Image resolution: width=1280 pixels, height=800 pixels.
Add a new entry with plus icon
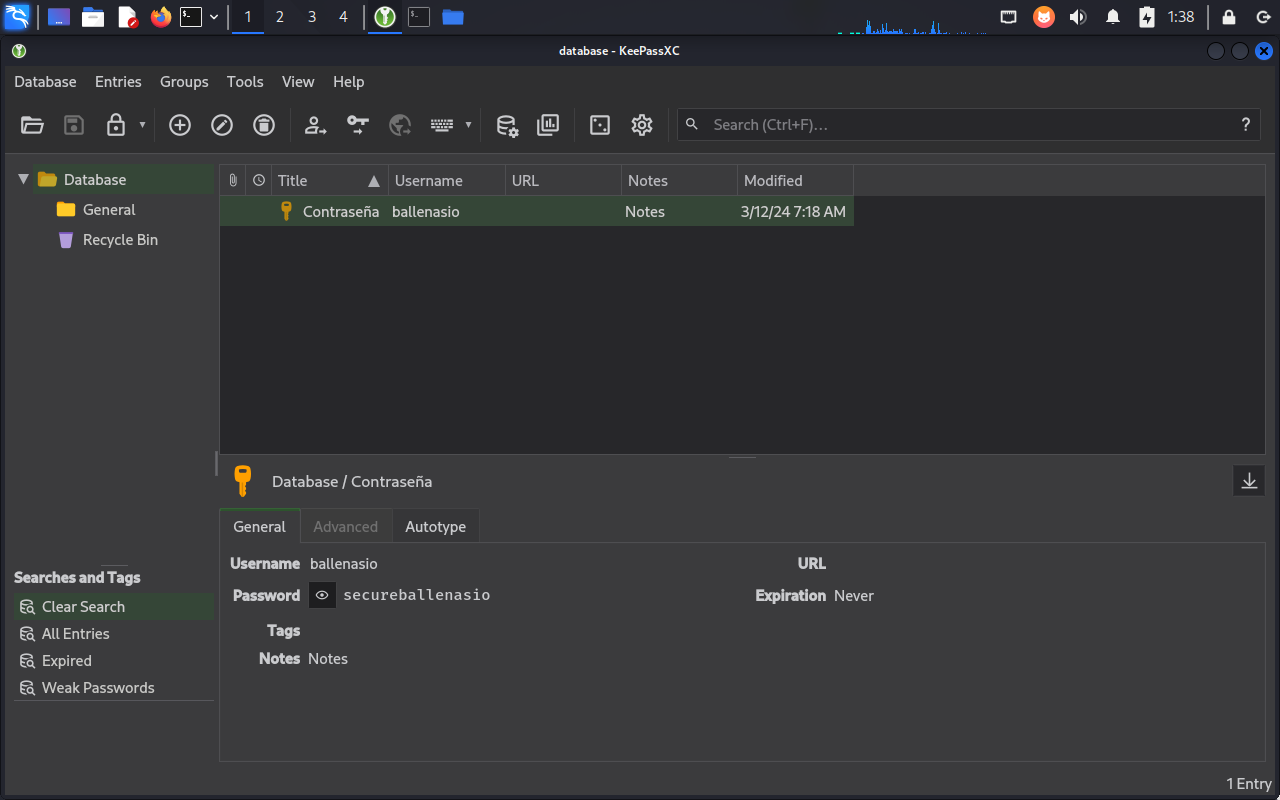180,125
